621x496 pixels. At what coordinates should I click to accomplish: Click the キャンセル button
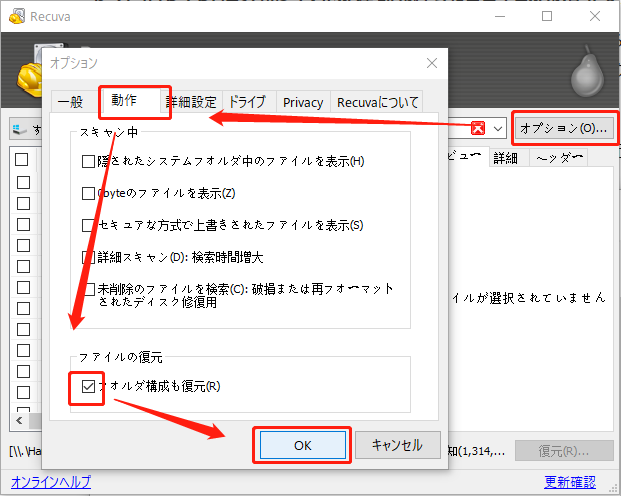pos(398,445)
